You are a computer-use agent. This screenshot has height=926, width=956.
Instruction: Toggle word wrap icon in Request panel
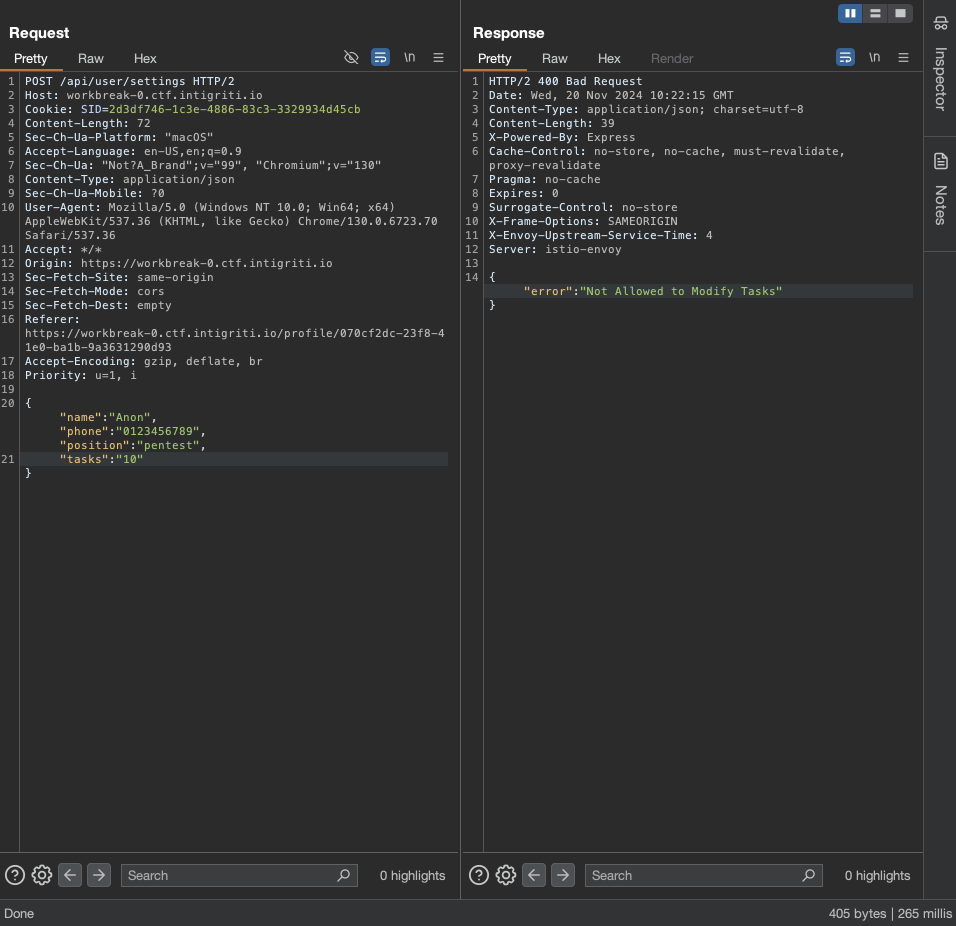tap(380, 58)
